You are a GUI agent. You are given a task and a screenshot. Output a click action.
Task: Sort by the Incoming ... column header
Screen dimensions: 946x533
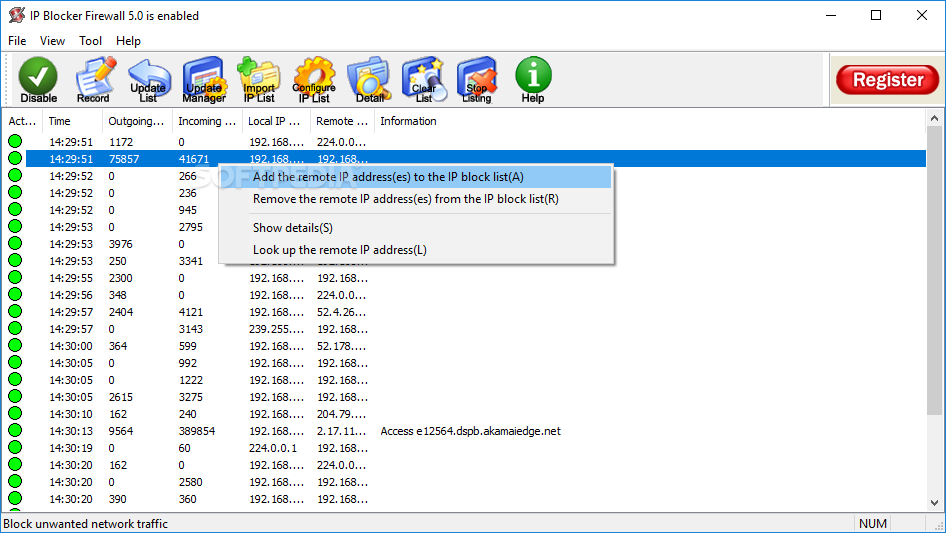click(208, 121)
